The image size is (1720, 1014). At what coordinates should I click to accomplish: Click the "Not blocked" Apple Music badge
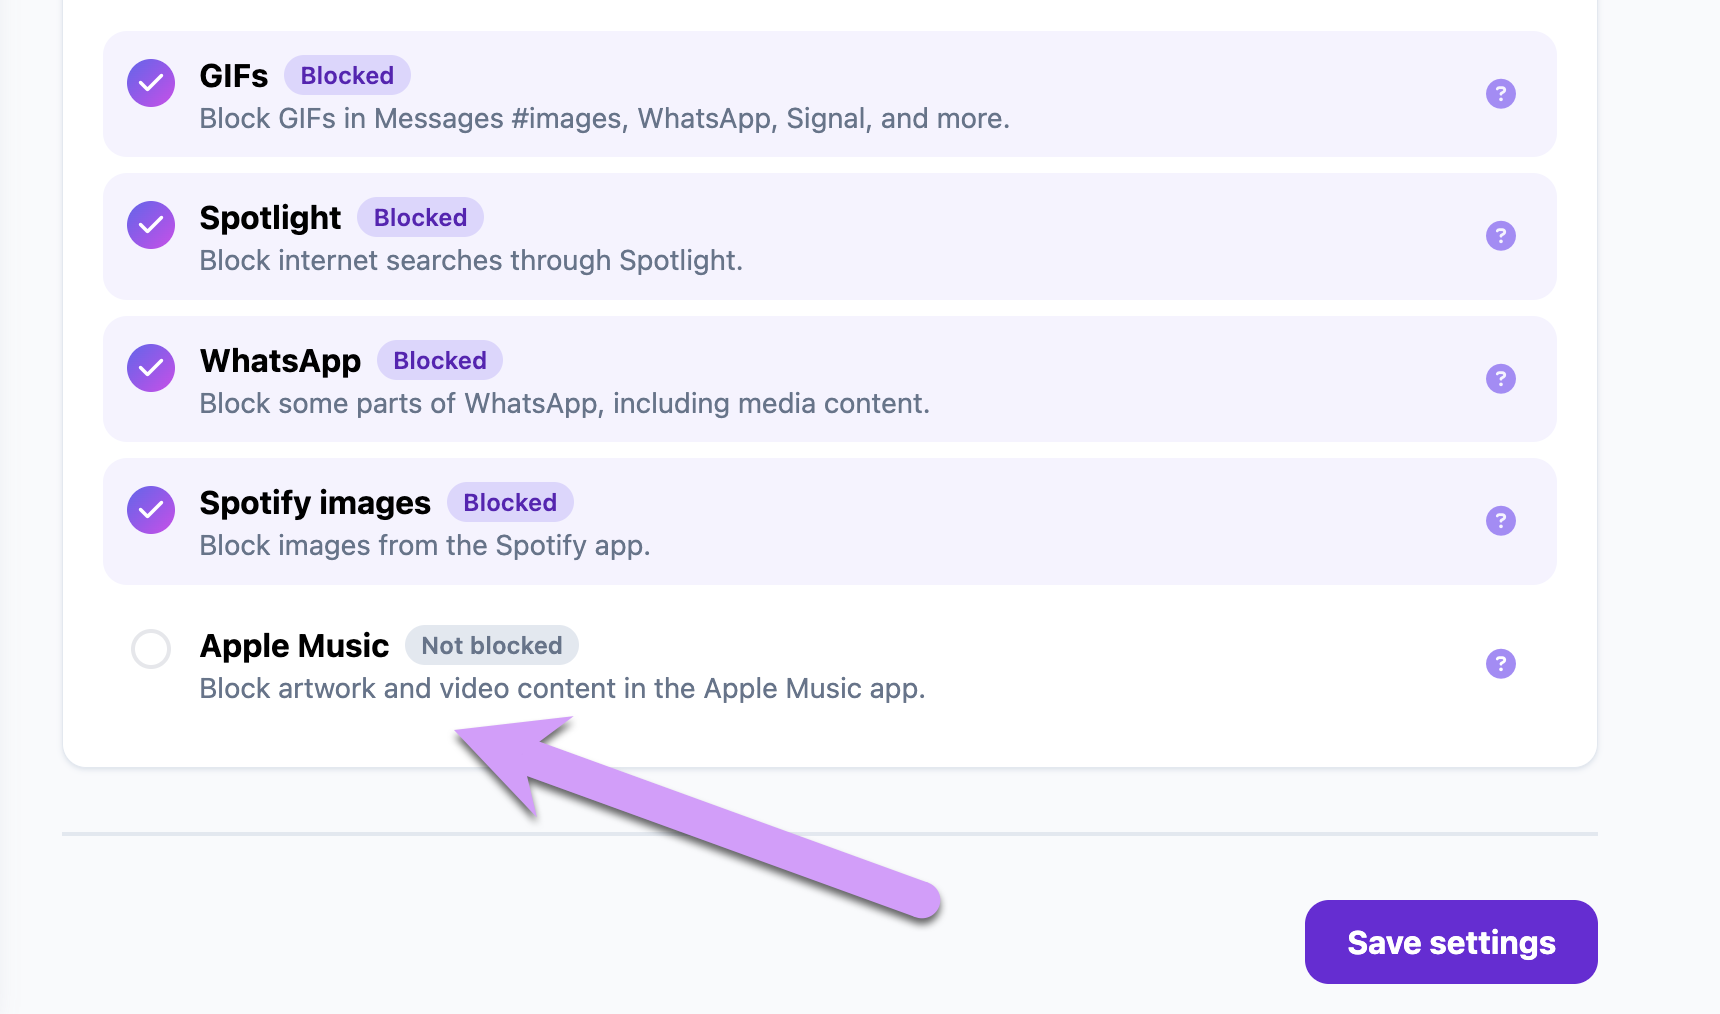coord(491,646)
